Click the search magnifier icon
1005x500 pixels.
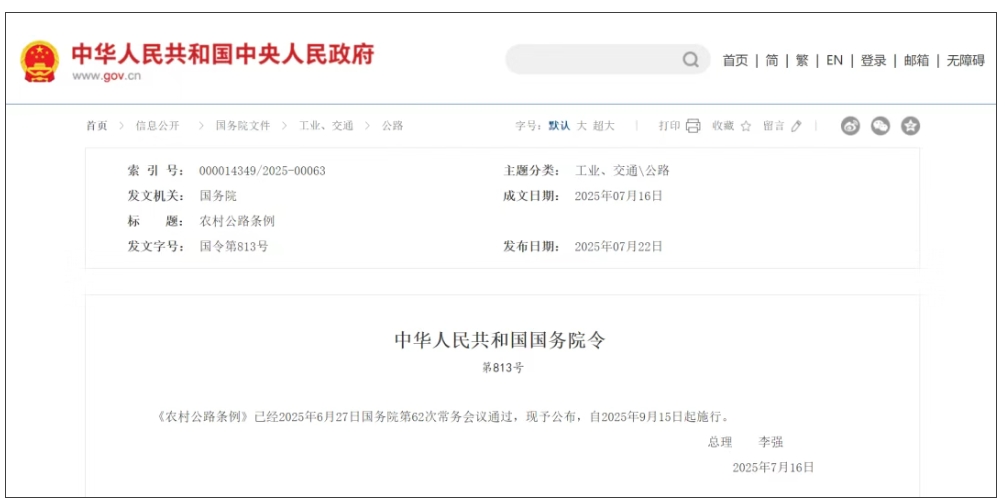(x=691, y=60)
